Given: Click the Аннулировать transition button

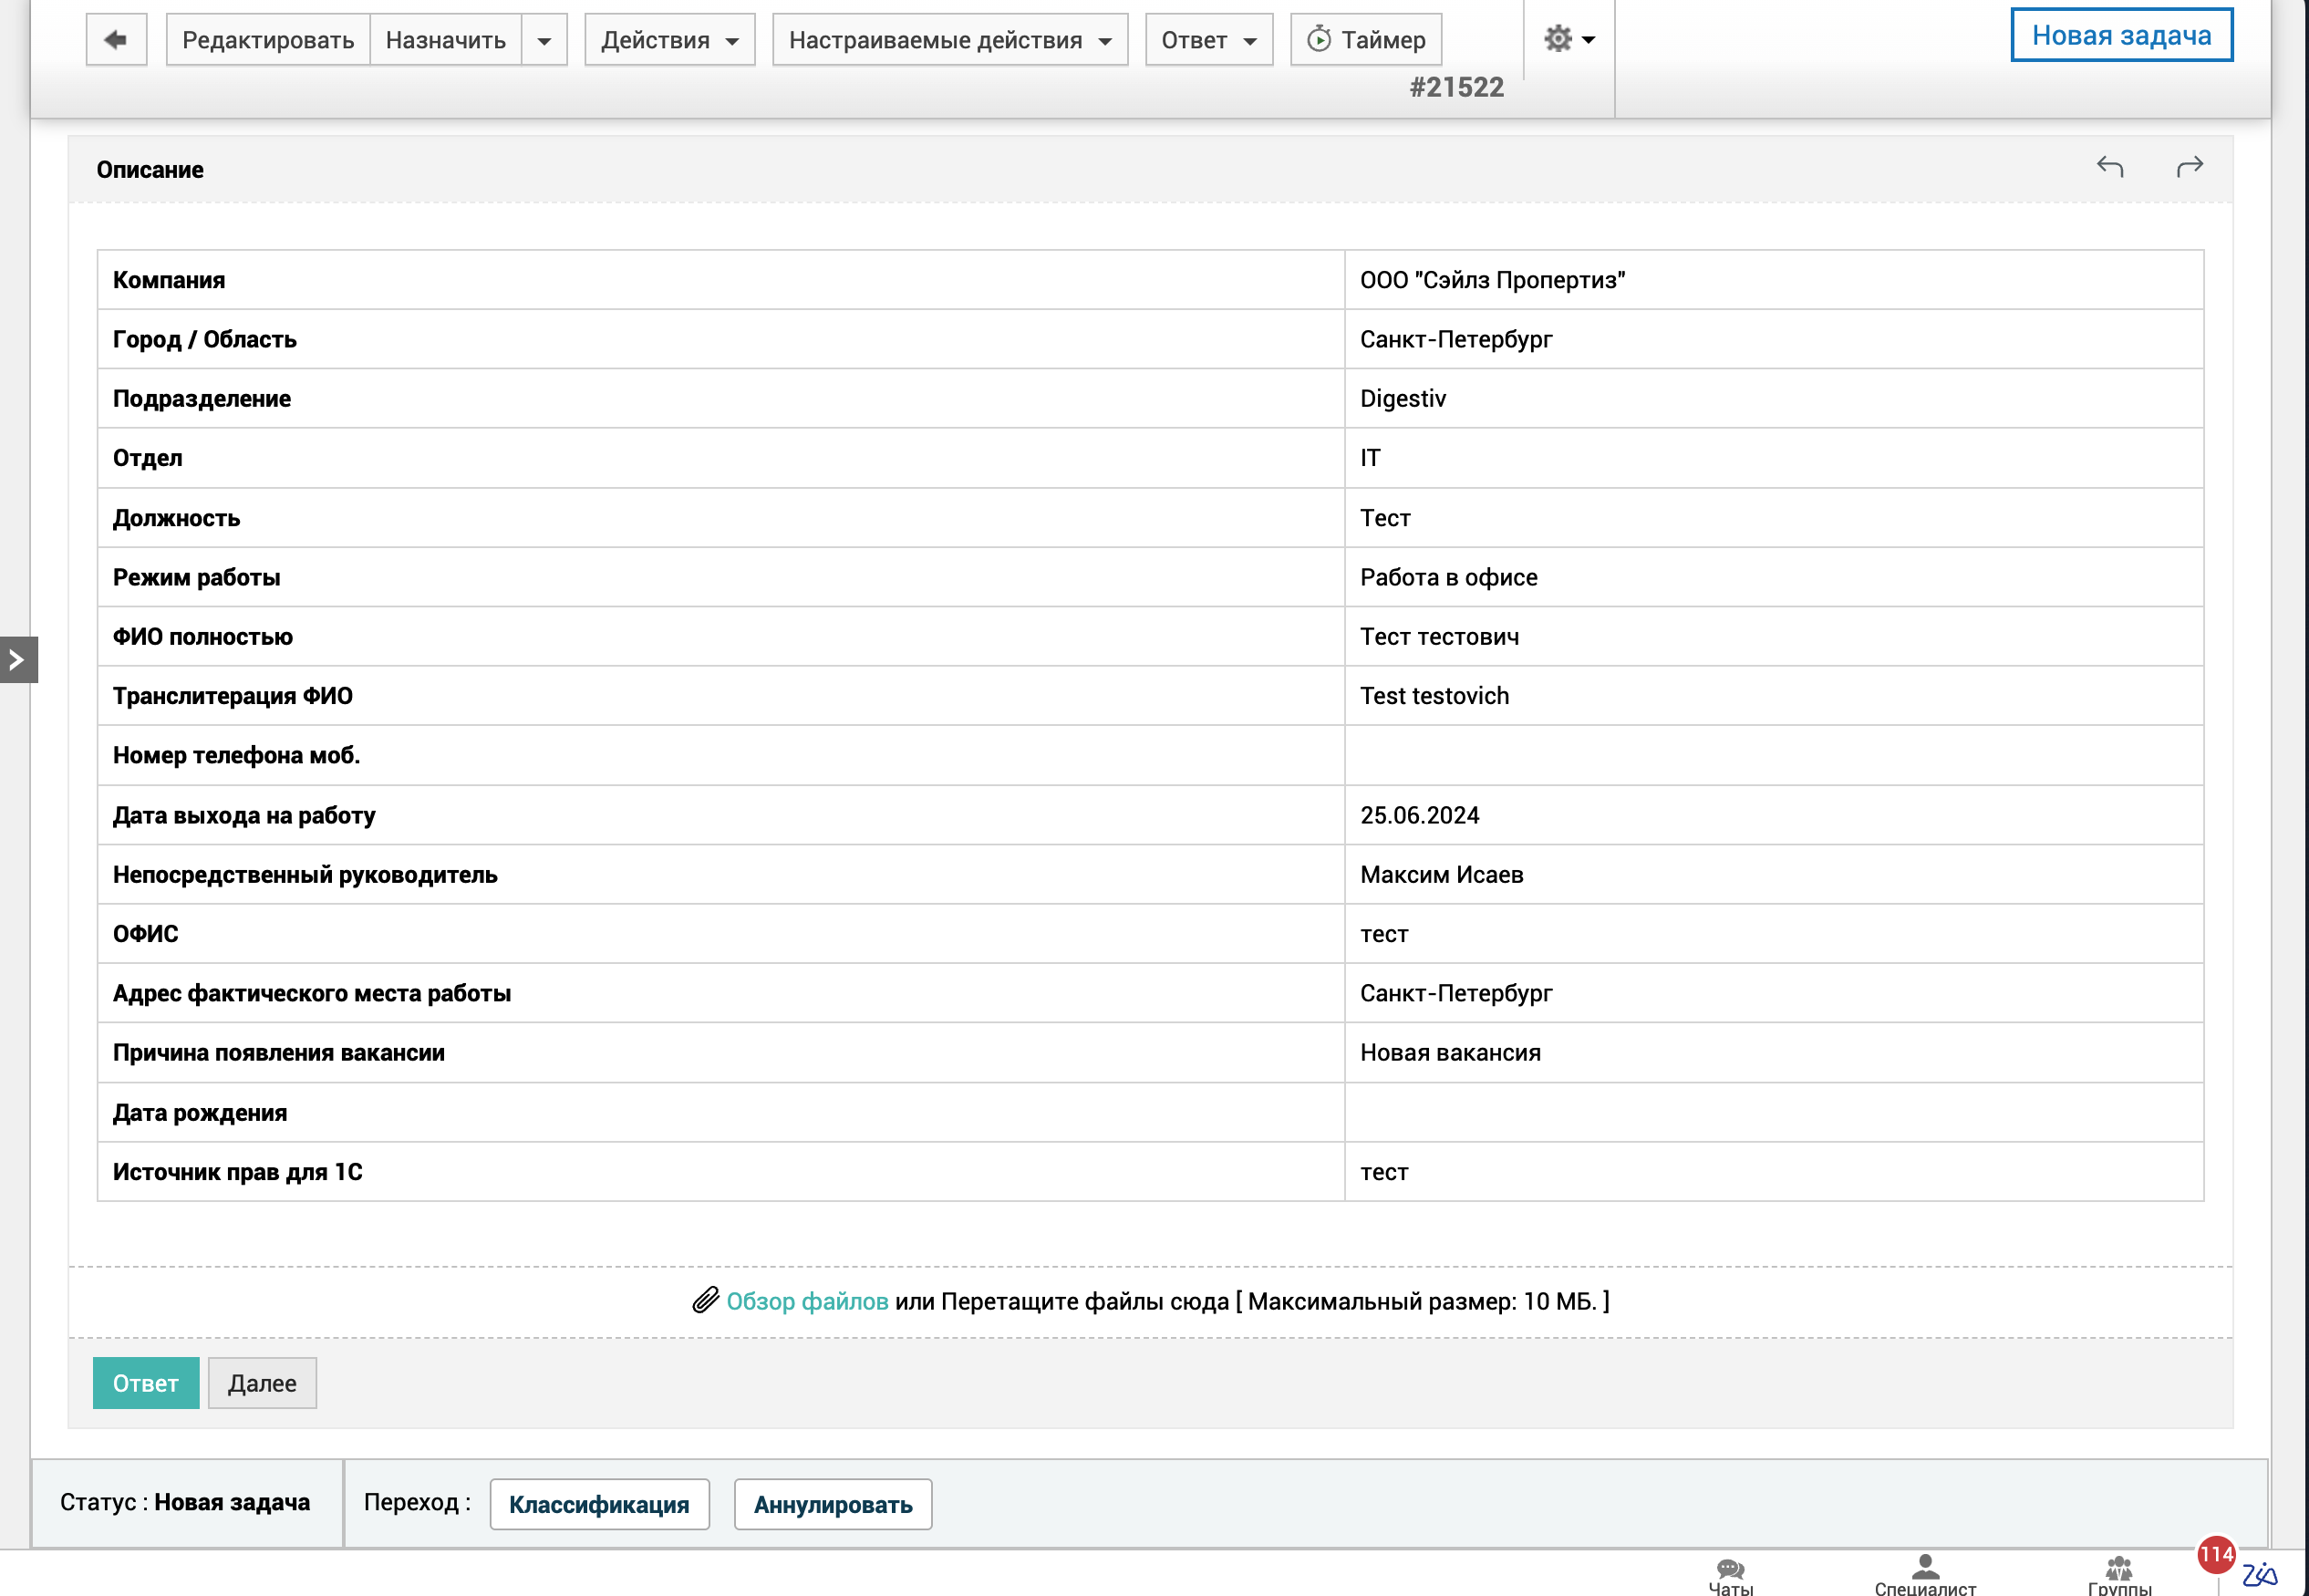Looking at the screenshot, I should [x=832, y=1504].
